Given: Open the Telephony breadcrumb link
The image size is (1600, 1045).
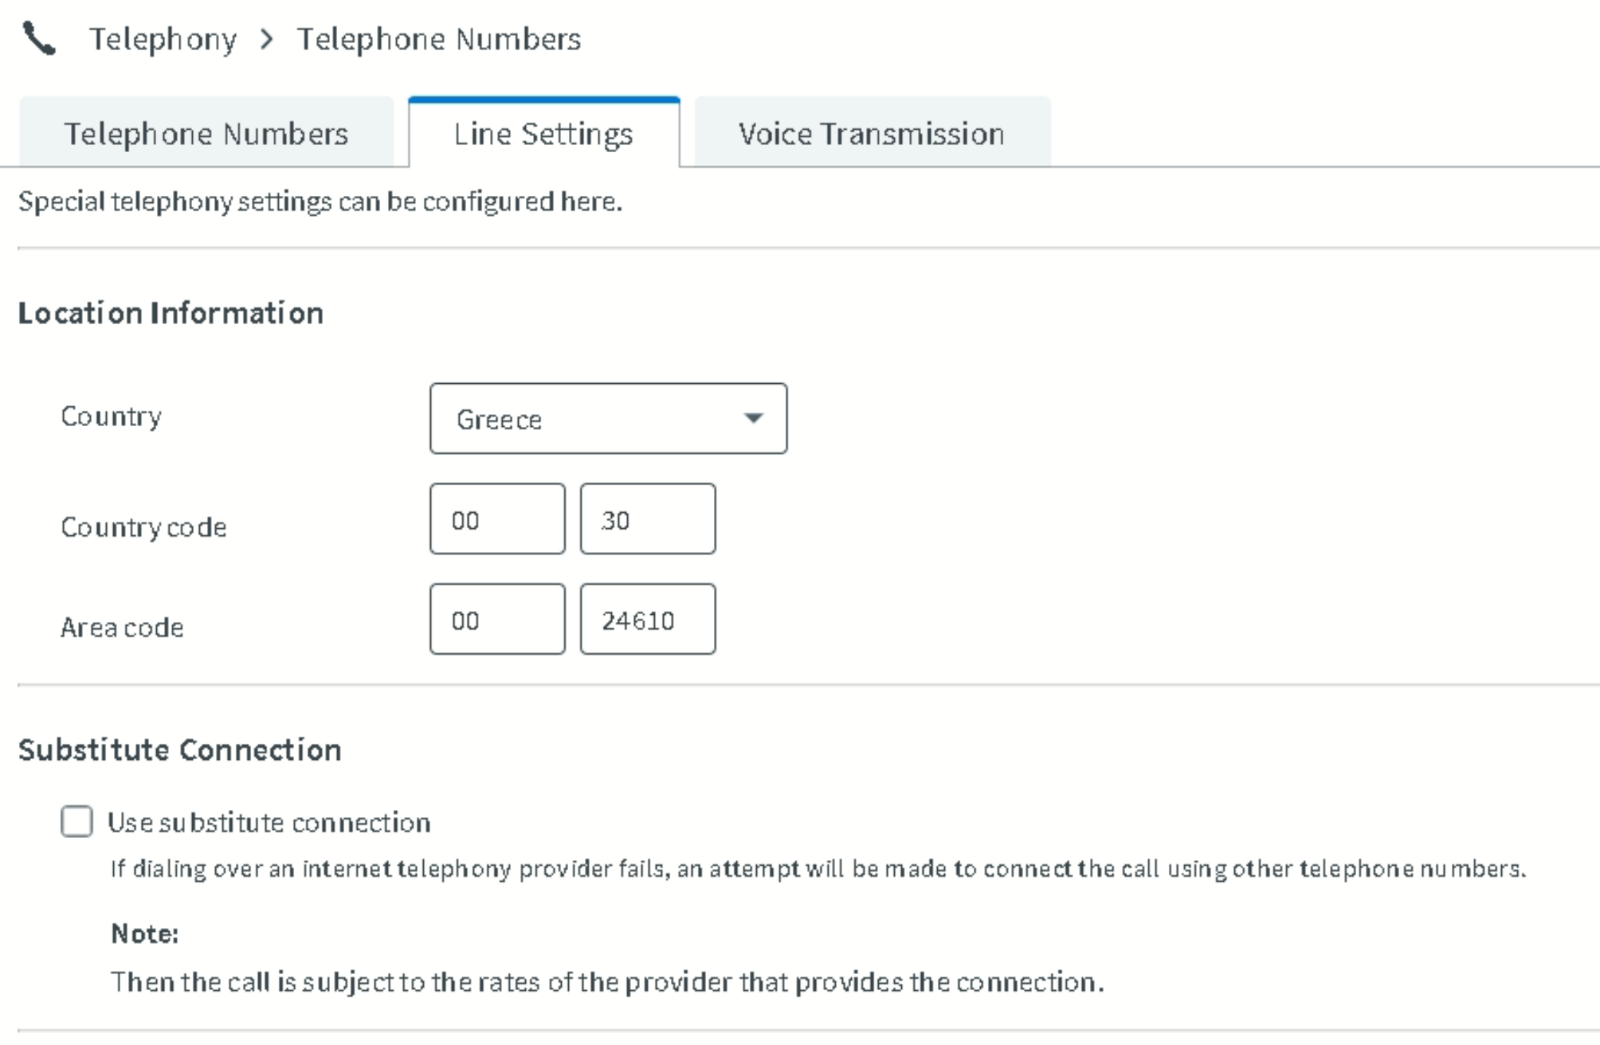Looking at the screenshot, I should point(163,39).
